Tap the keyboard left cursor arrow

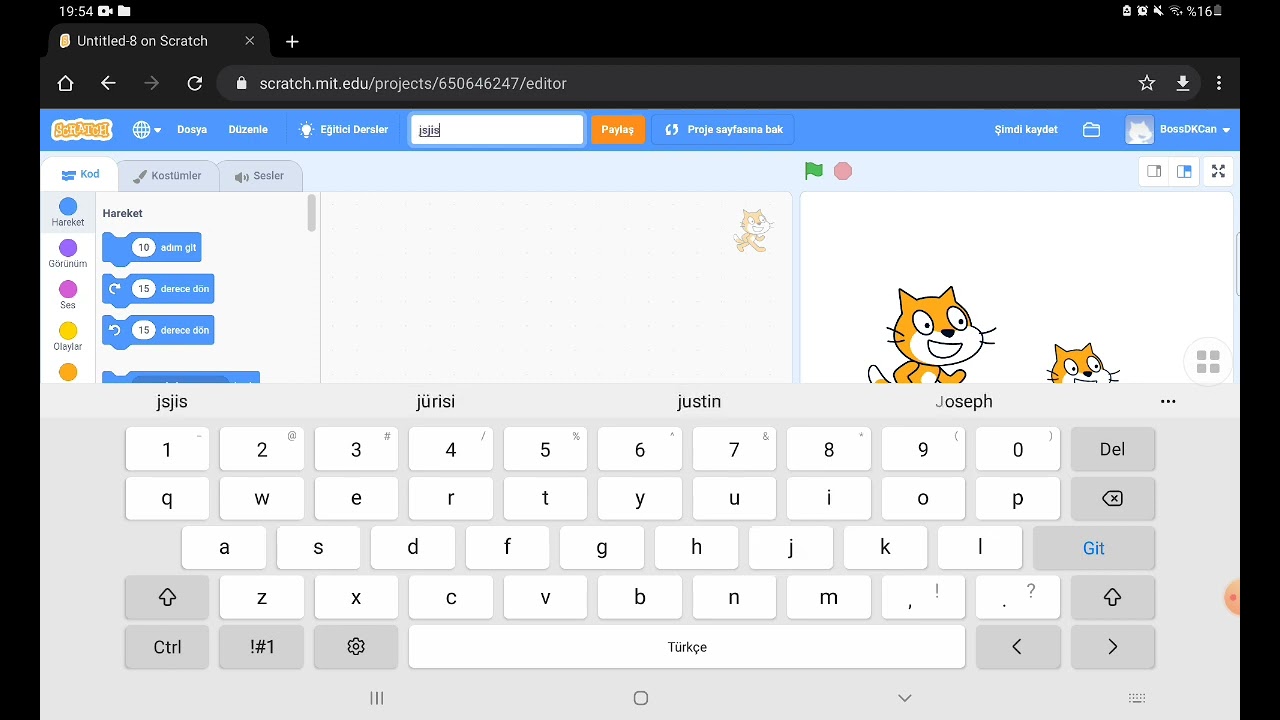coord(1017,647)
